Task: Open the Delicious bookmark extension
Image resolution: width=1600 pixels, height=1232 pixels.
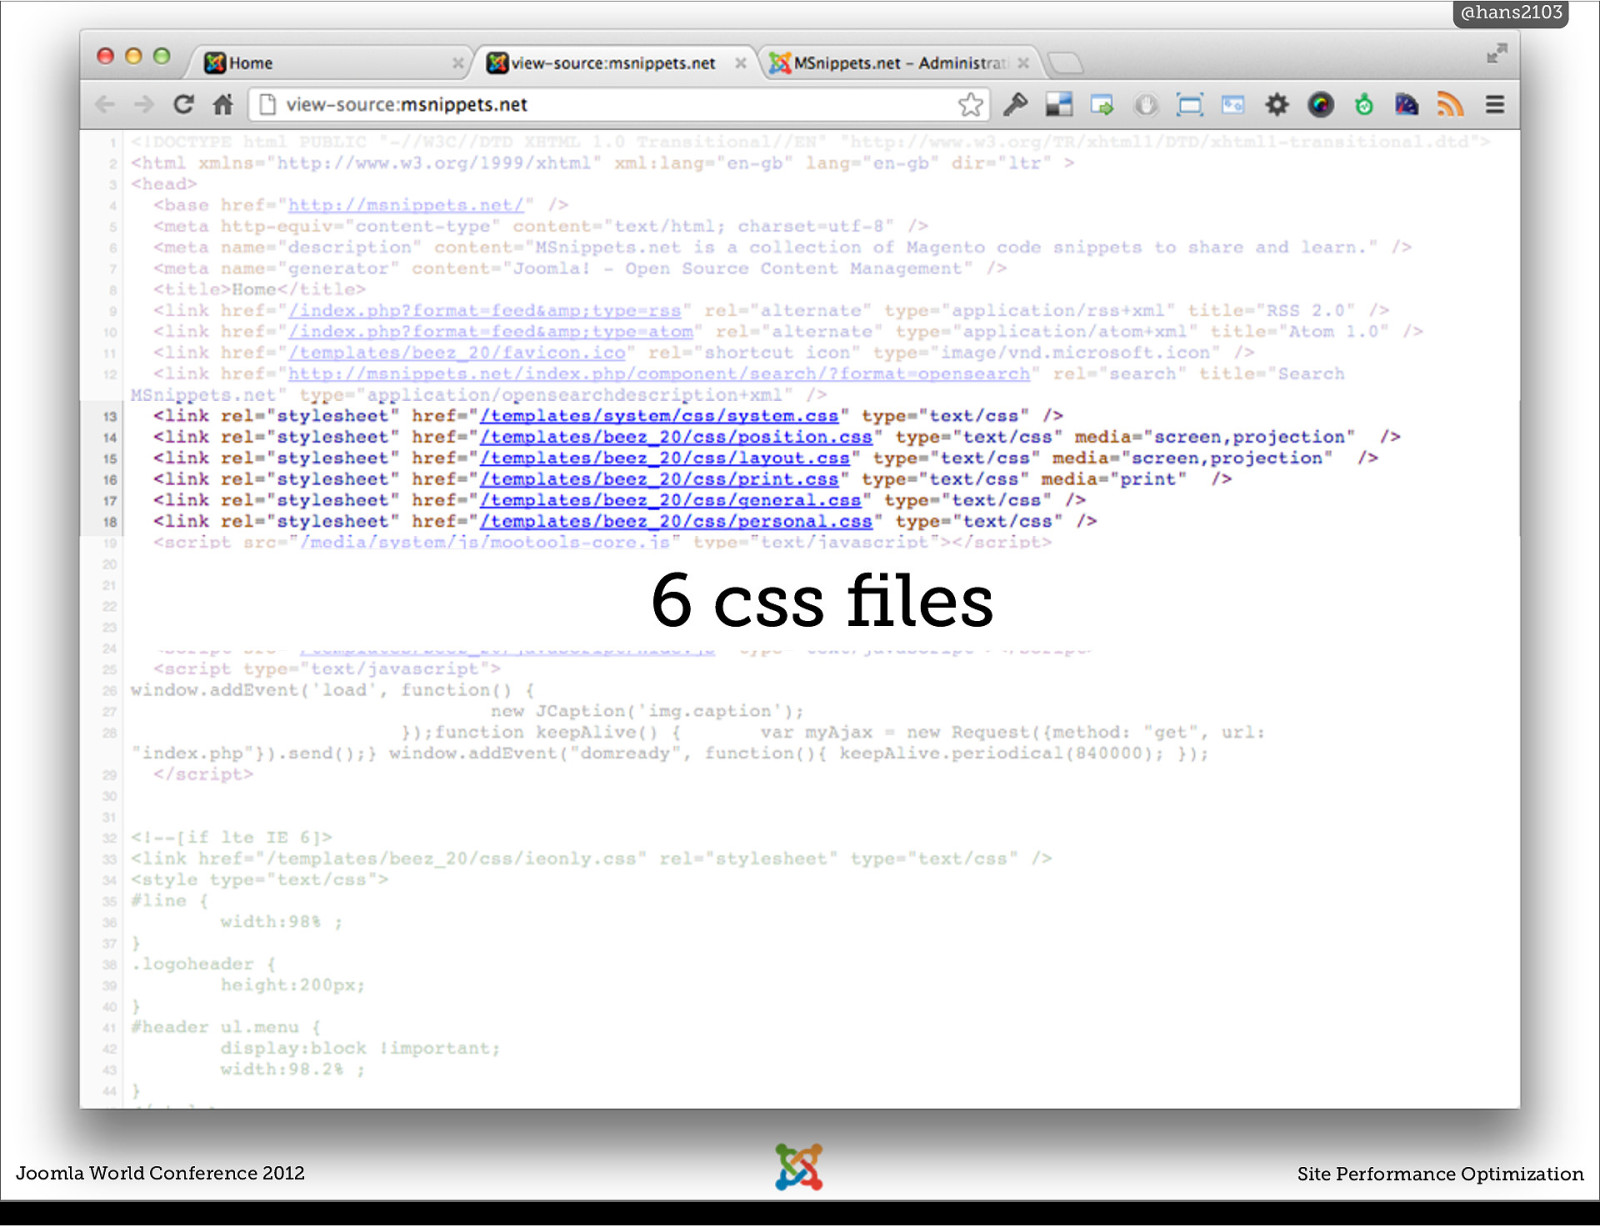Action: [1059, 104]
